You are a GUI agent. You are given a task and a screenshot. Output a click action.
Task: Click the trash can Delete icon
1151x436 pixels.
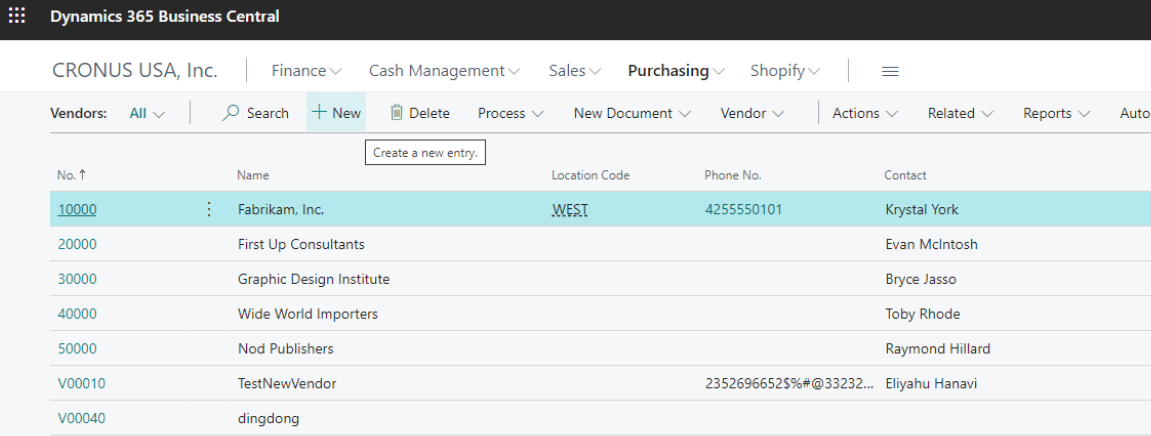coord(396,112)
